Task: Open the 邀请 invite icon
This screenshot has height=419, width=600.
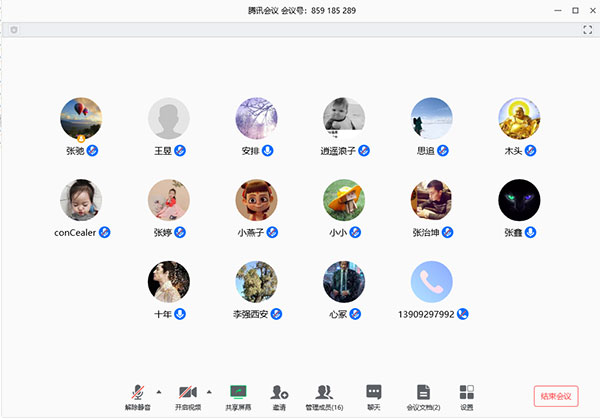Action: (x=280, y=392)
